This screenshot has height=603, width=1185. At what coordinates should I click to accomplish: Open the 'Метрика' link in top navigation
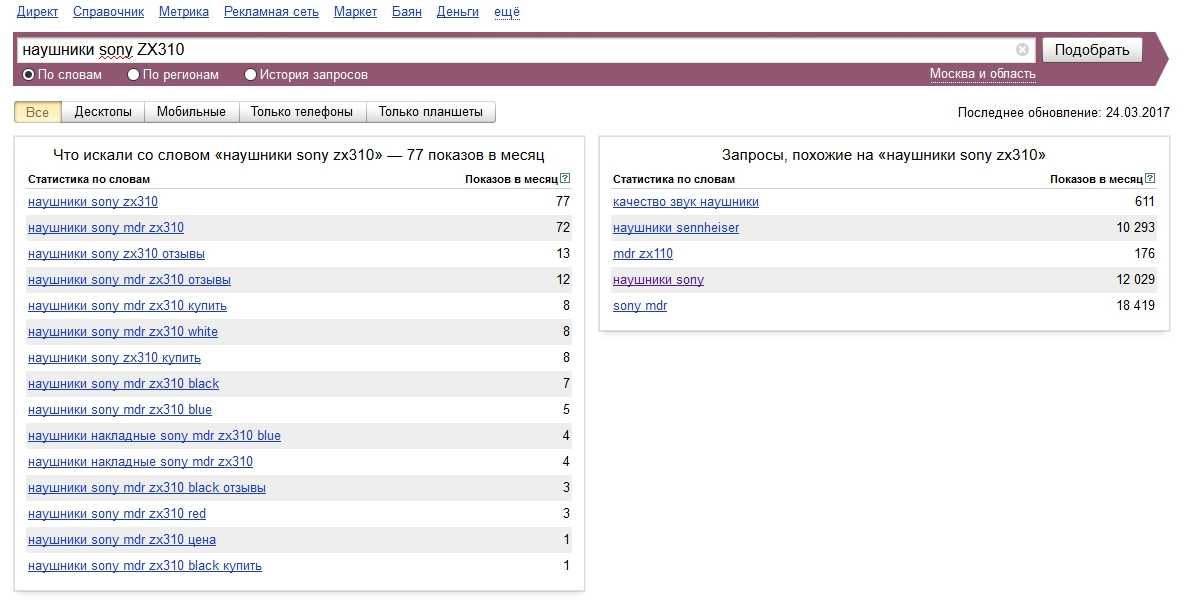click(184, 12)
